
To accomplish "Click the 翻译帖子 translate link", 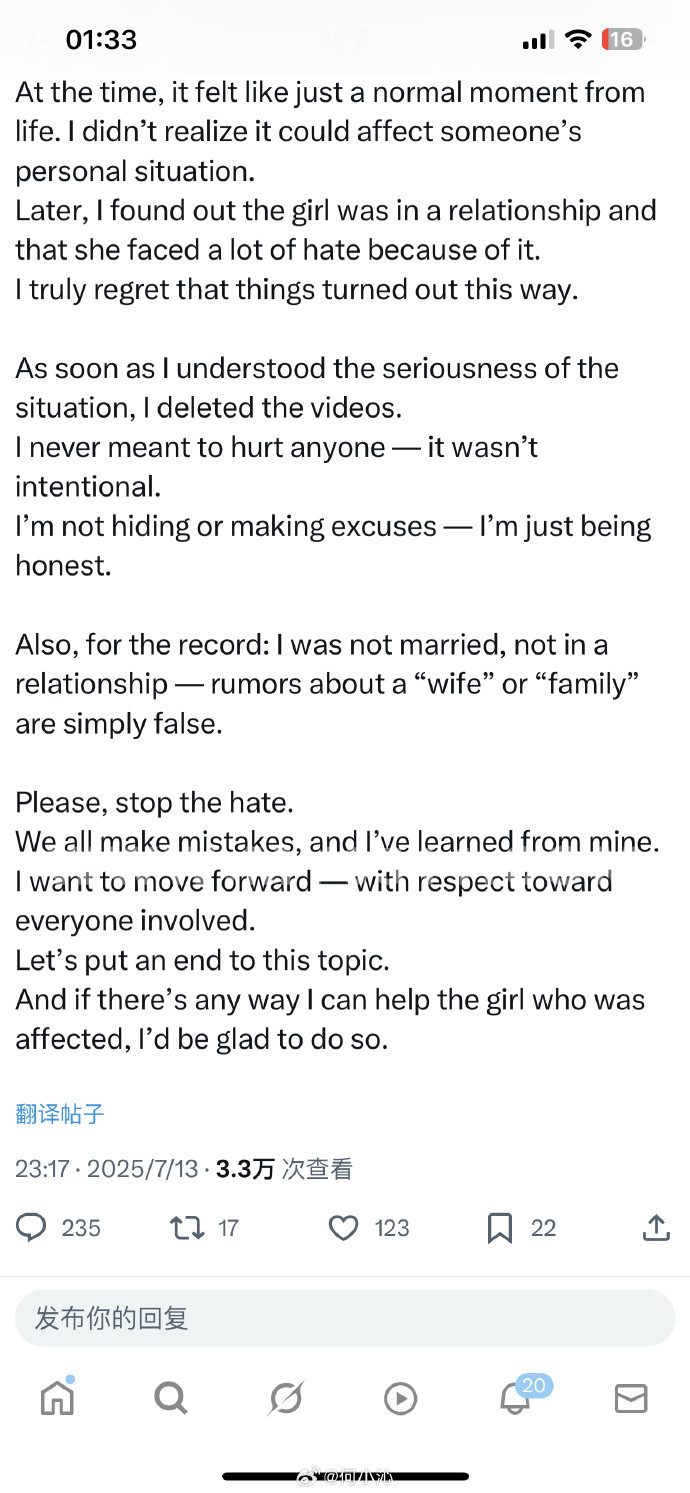I will click(60, 1114).
